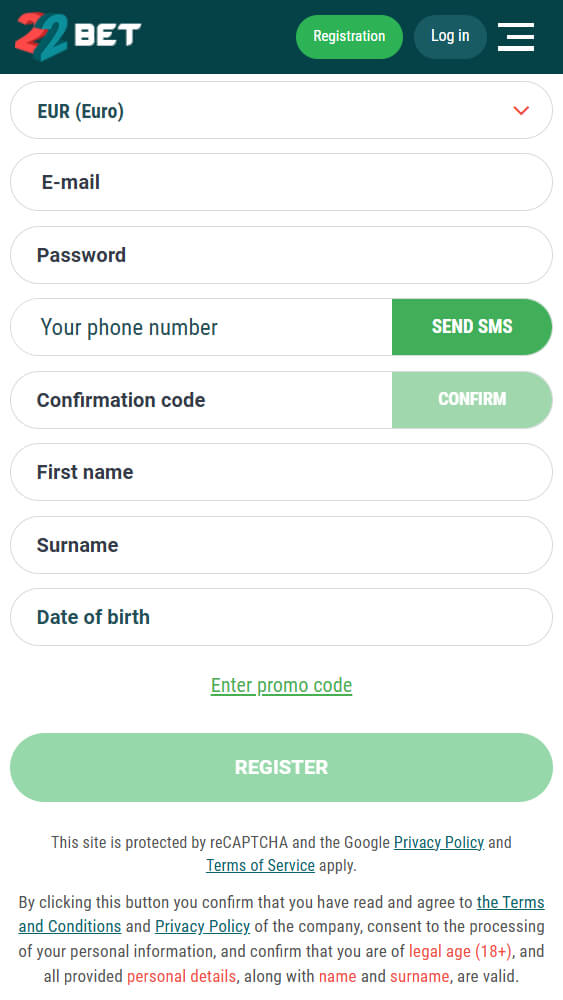Focus the E-mail input field
Image resolution: width=563 pixels, height=1000 pixels.
(x=281, y=182)
